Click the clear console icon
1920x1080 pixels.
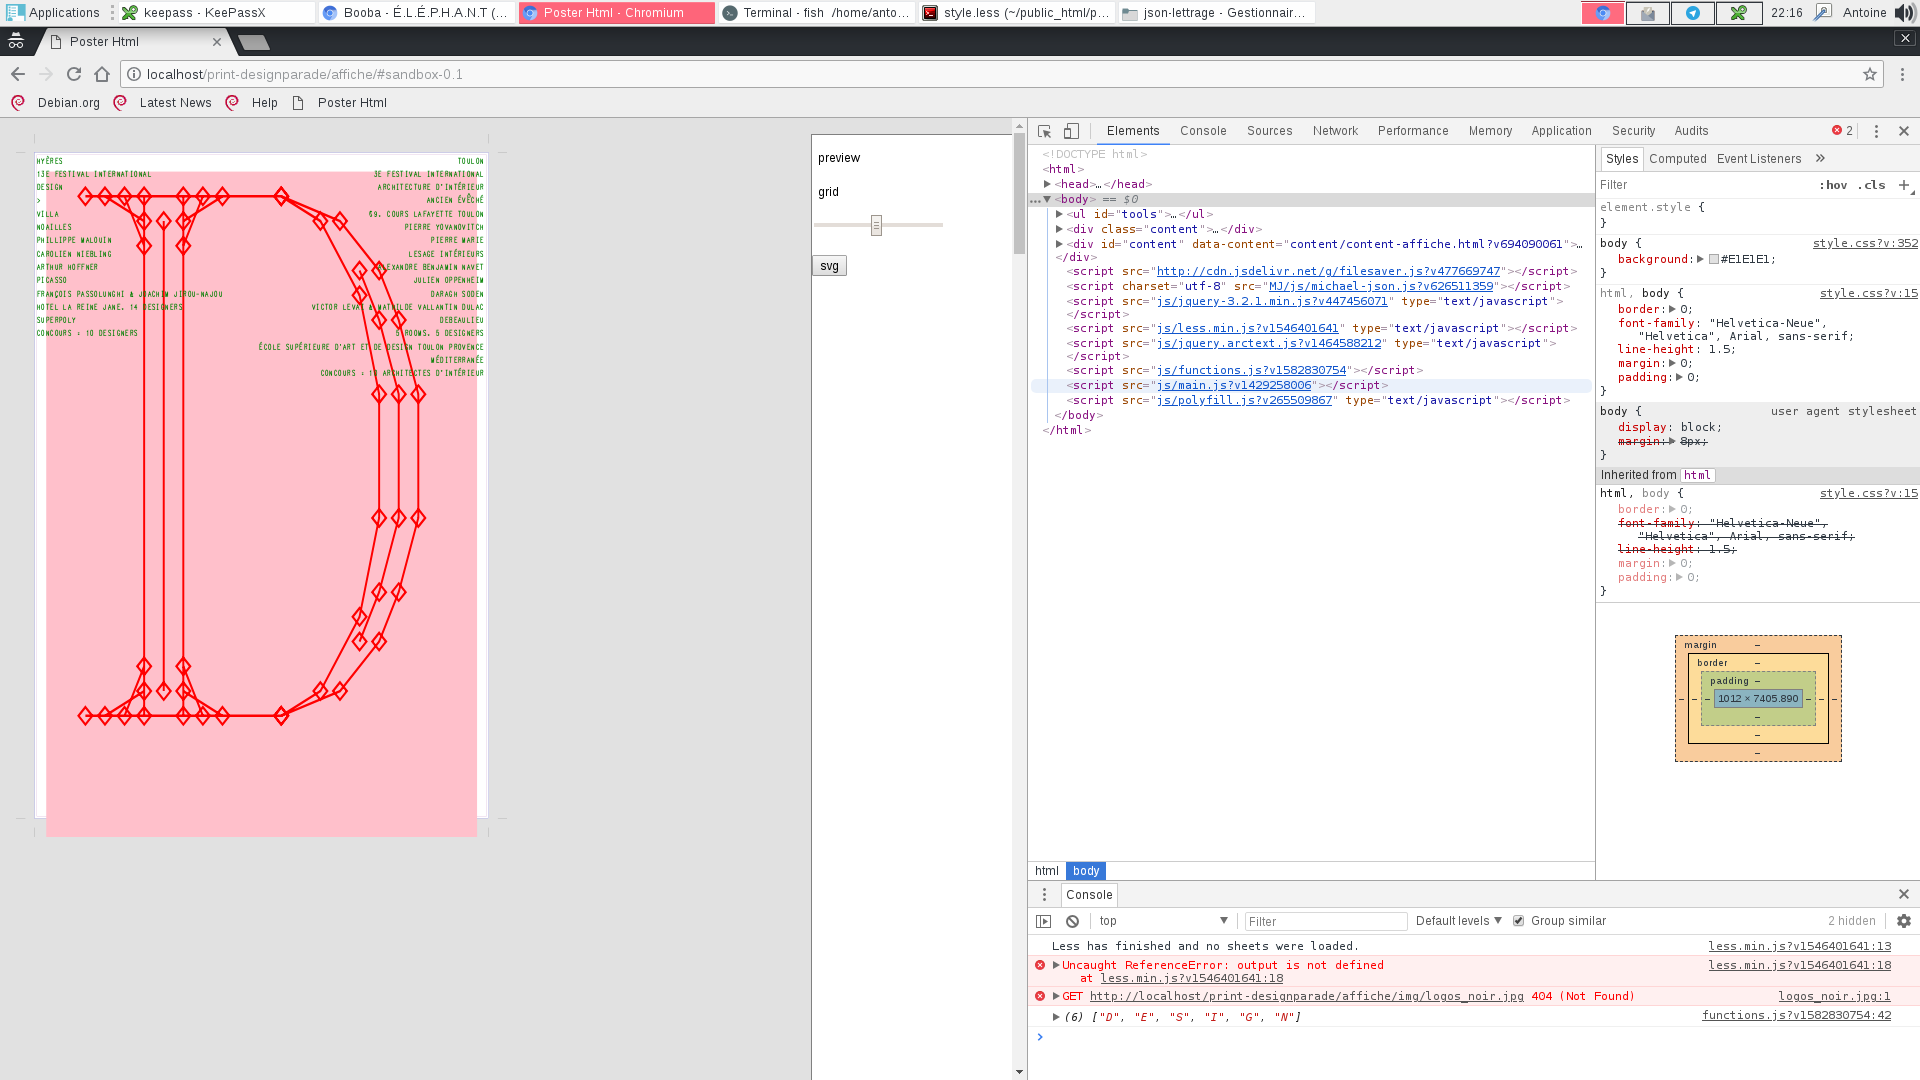pyautogui.click(x=1072, y=921)
